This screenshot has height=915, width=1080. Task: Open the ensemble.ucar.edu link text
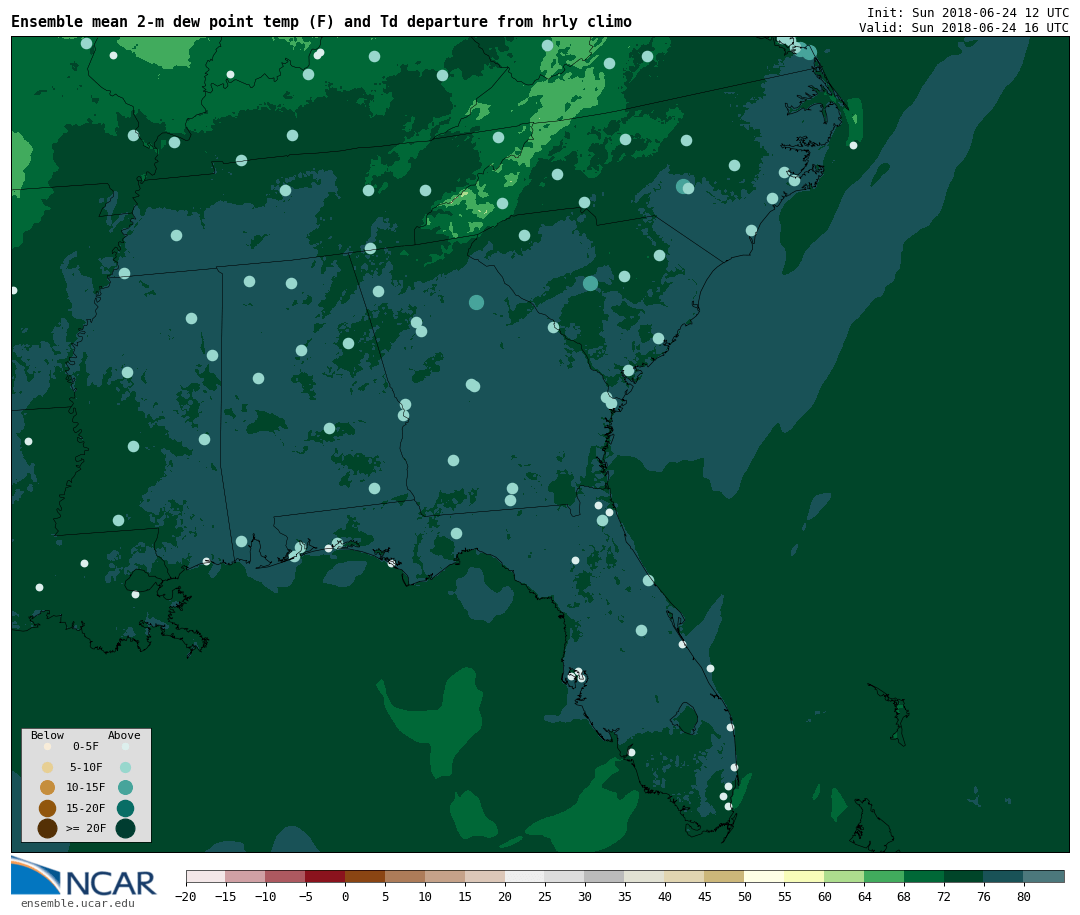point(78,903)
